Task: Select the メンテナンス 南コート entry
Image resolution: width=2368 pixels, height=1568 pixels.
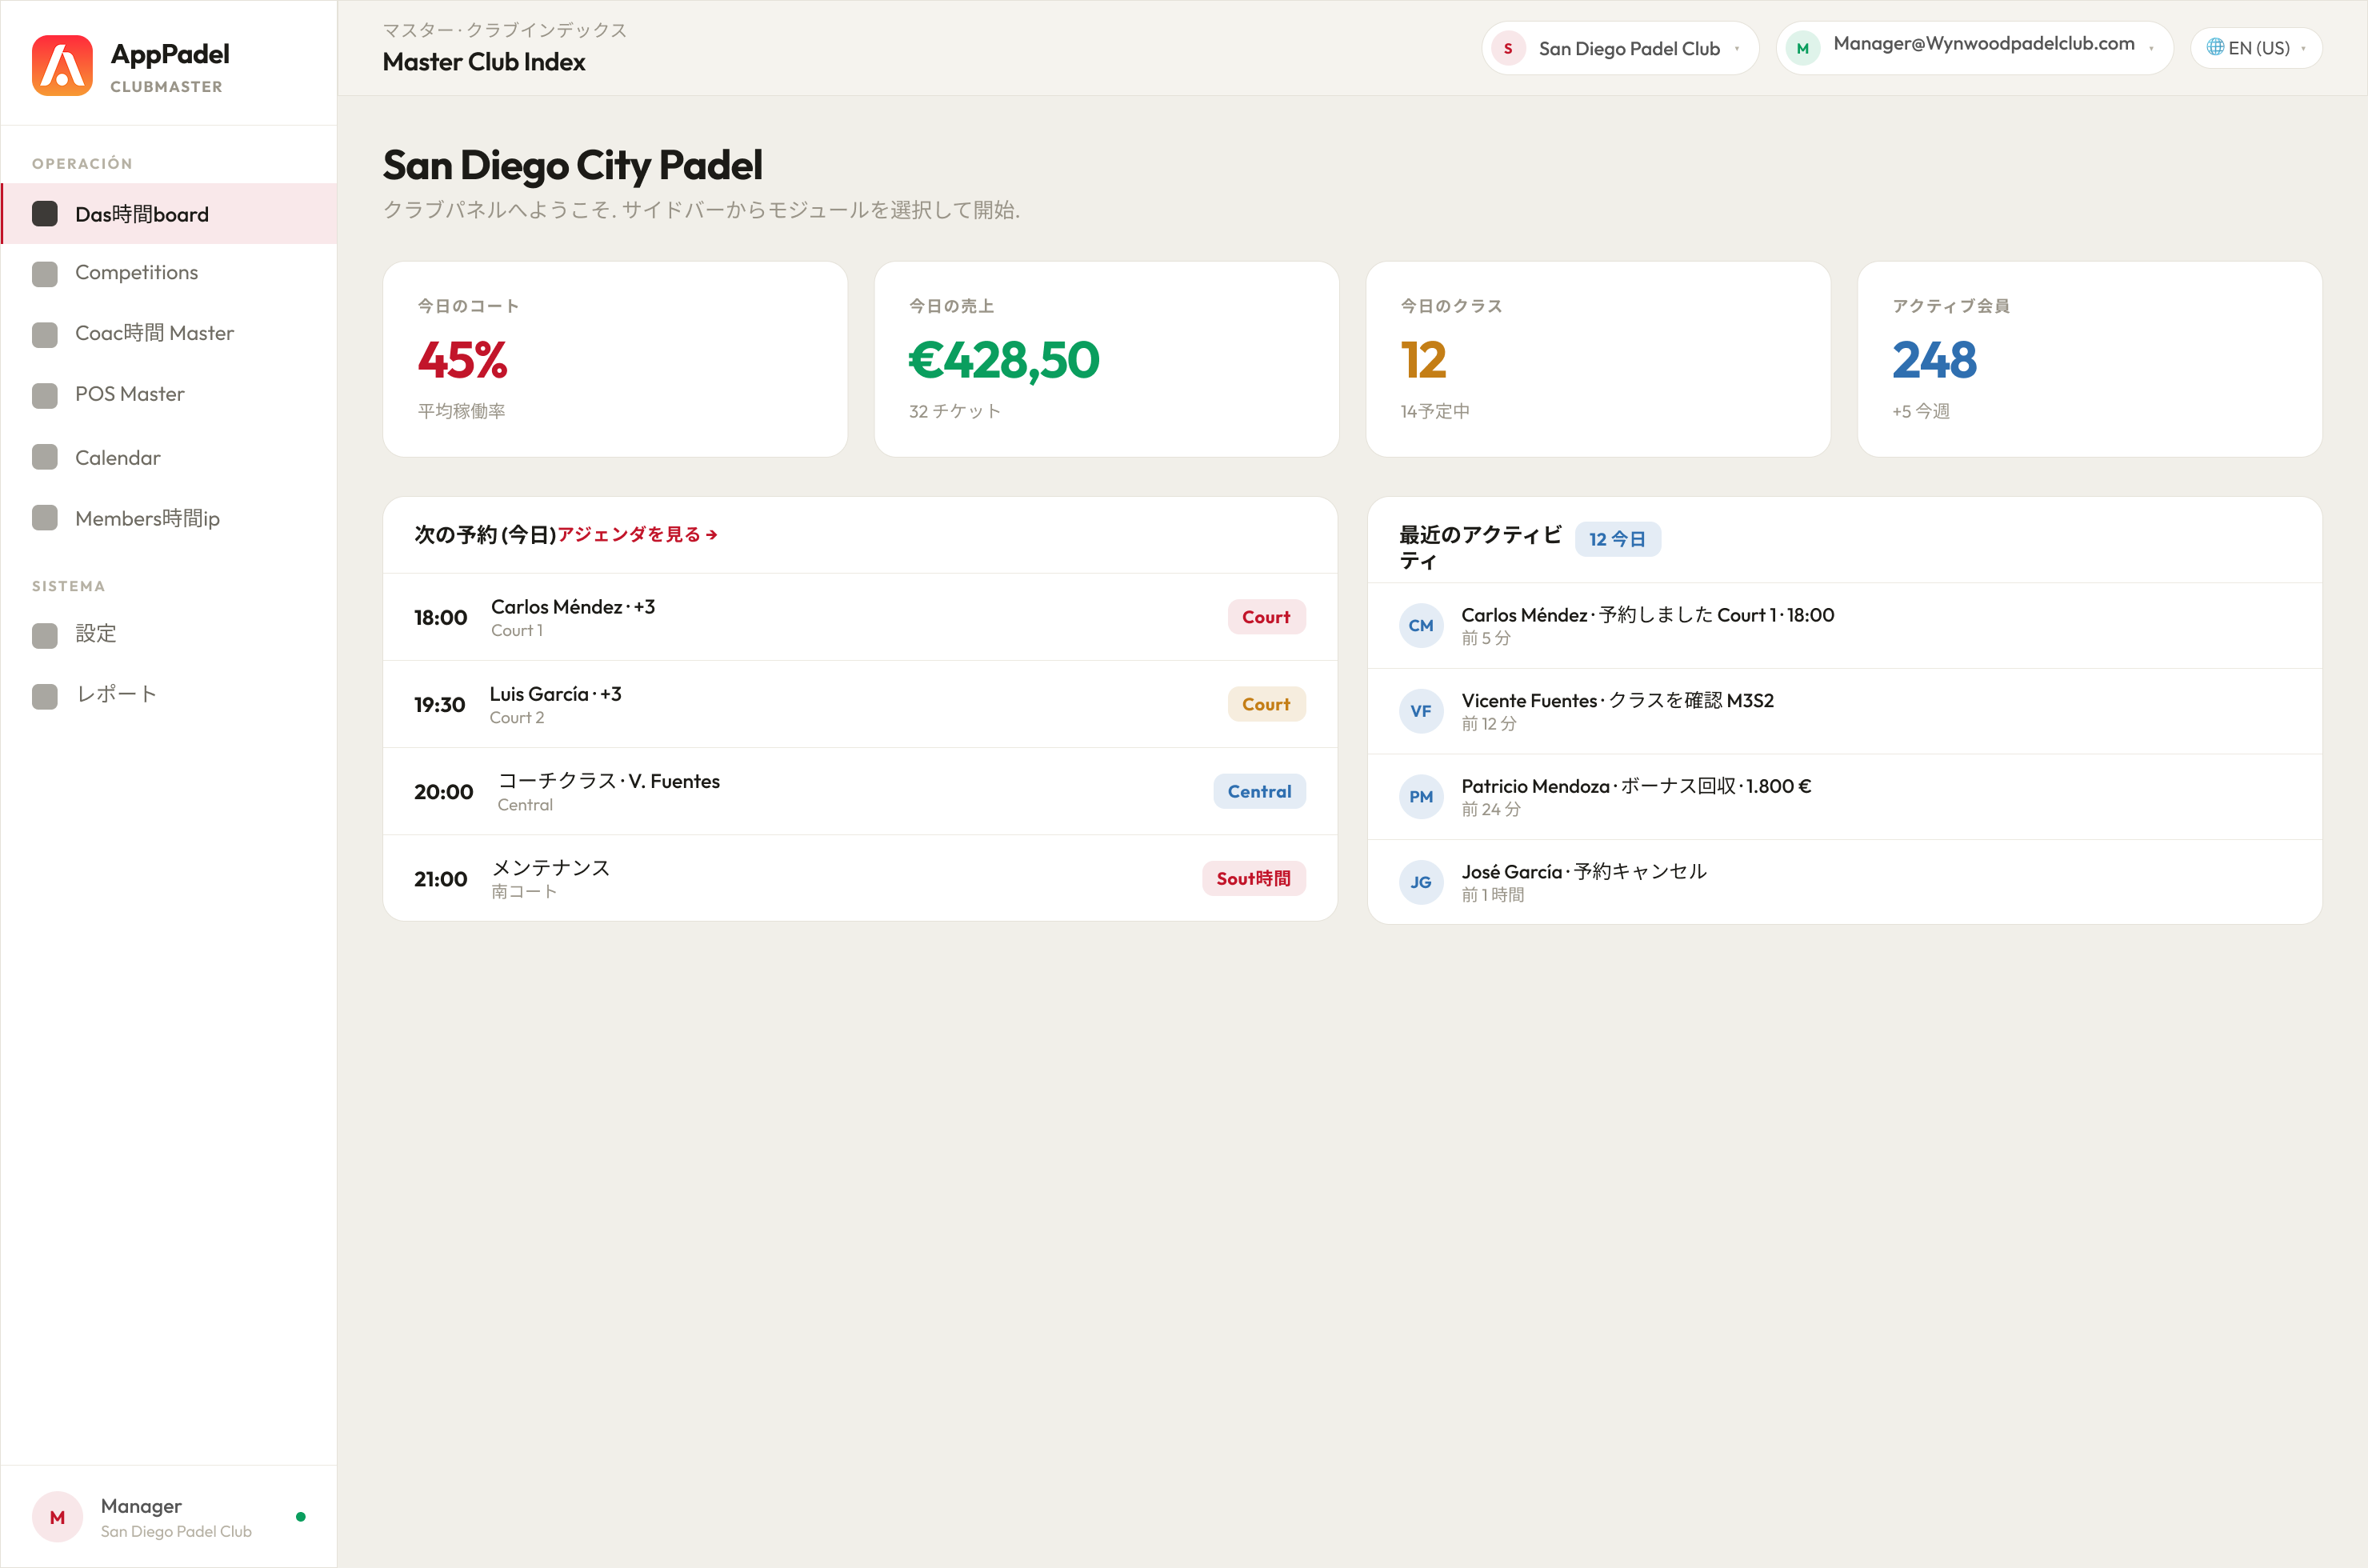Action: [x=860, y=878]
